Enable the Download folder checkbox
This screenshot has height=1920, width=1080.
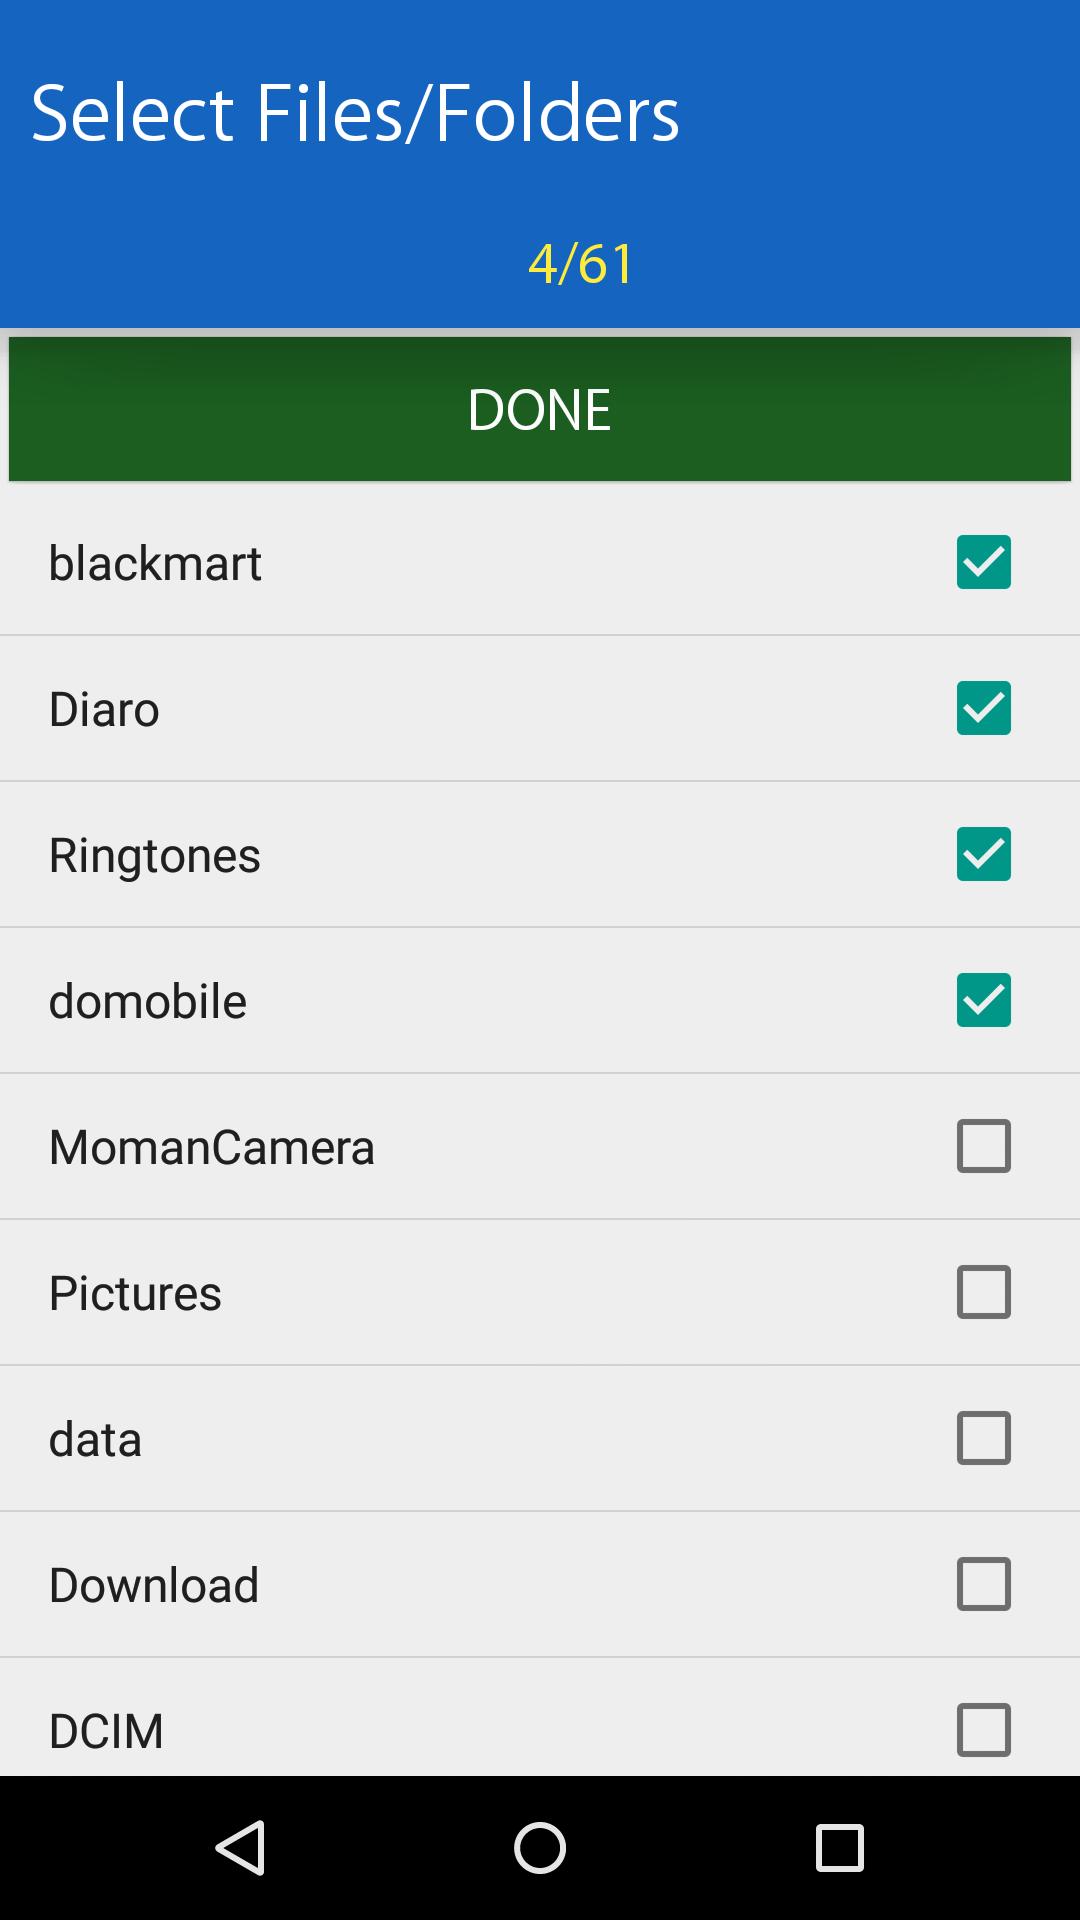(983, 1584)
